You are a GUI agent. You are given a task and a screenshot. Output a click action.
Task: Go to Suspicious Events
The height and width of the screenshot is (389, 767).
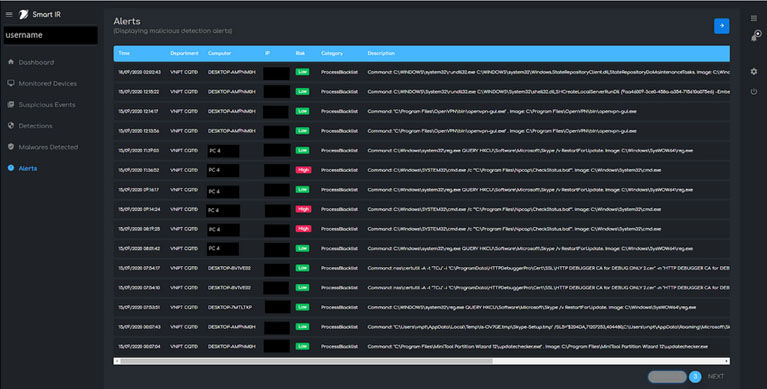[x=47, y=105]
